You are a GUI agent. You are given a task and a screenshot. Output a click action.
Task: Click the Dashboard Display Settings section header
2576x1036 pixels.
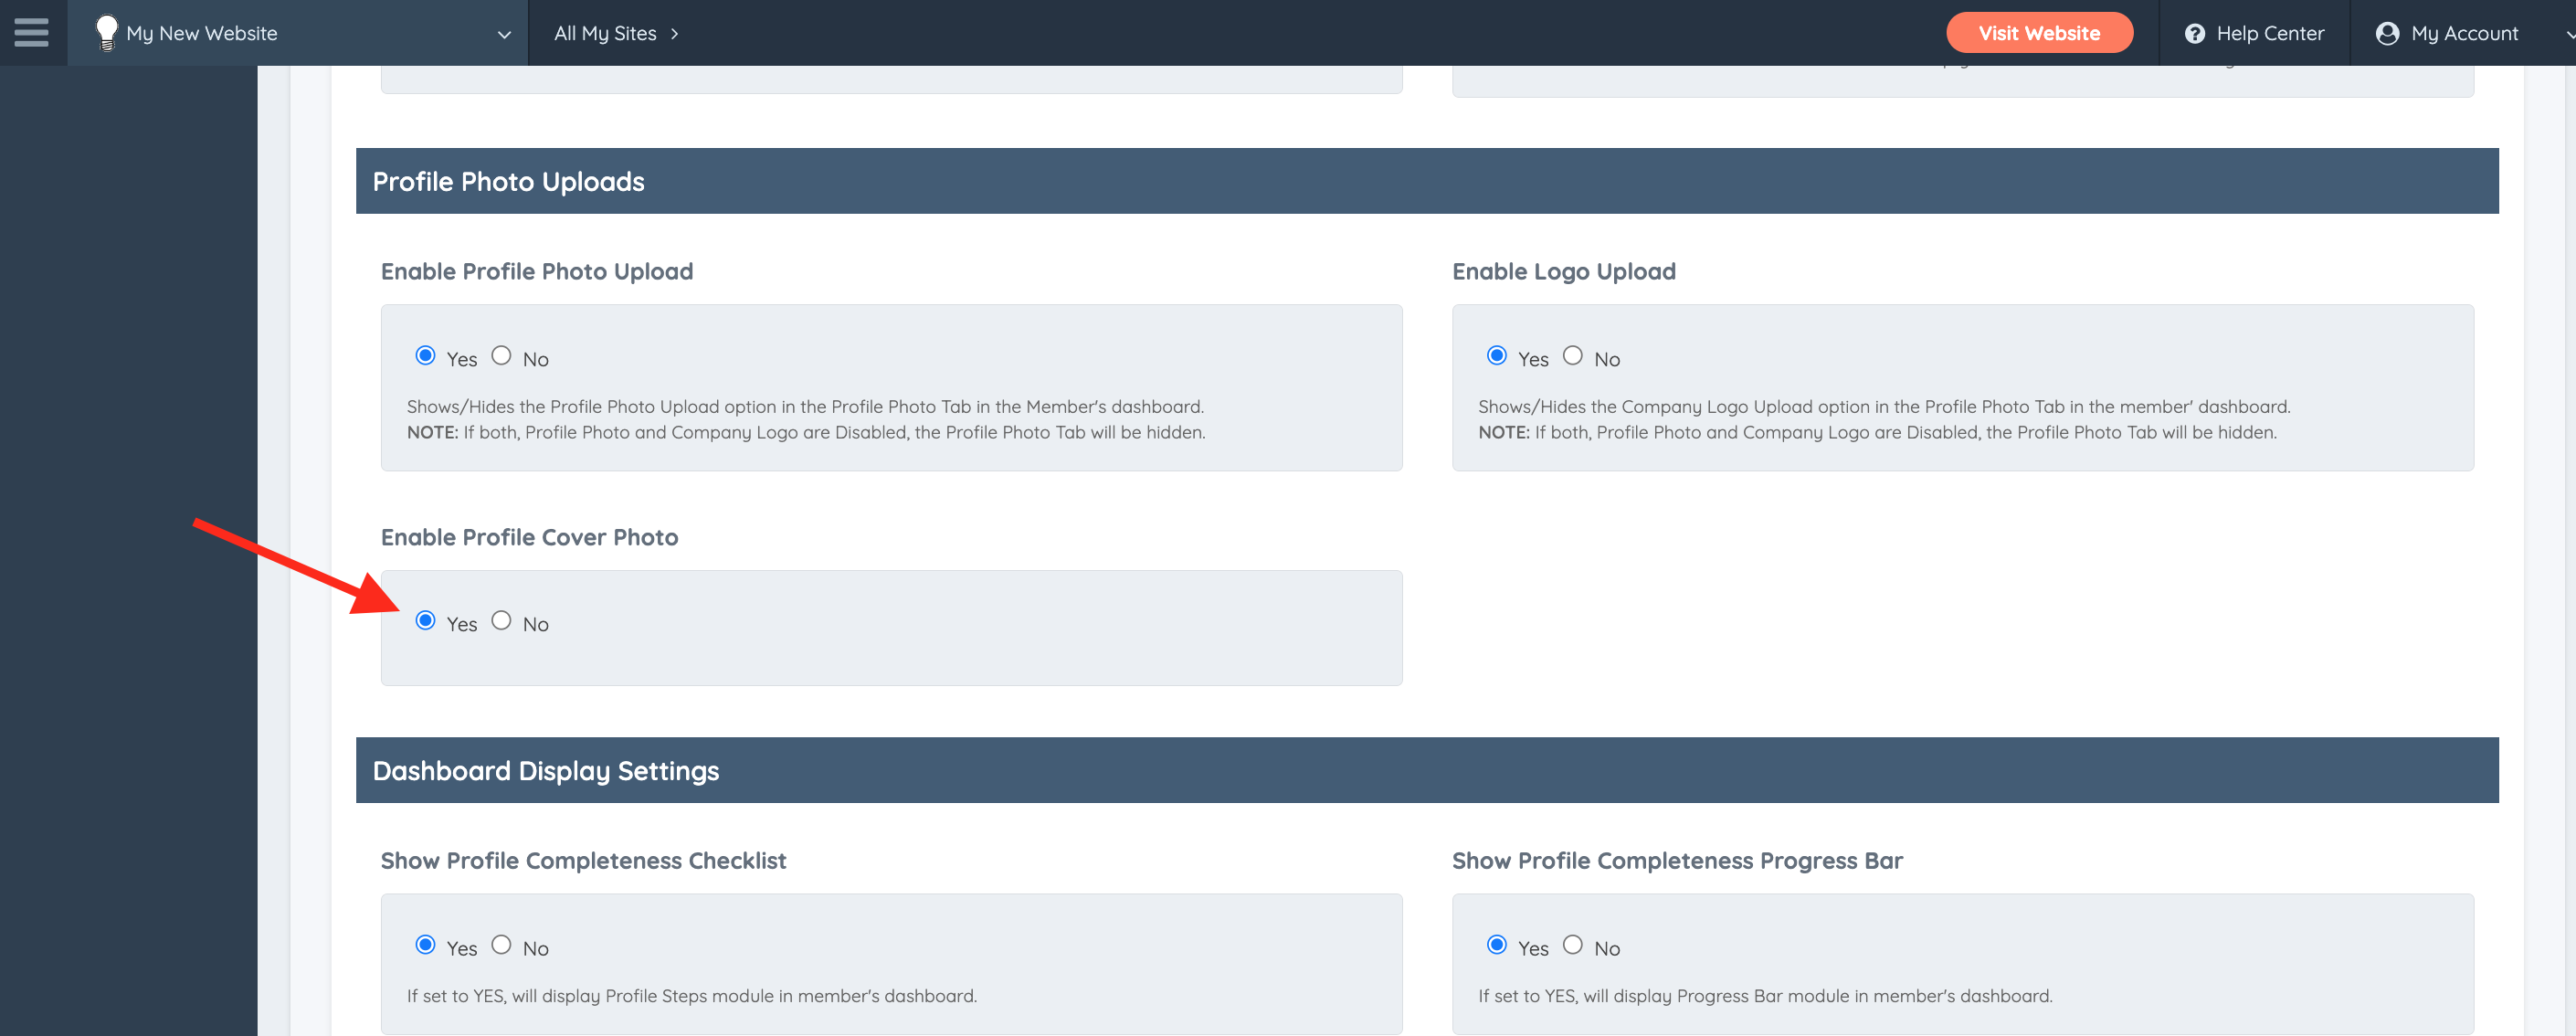(545, 771)
